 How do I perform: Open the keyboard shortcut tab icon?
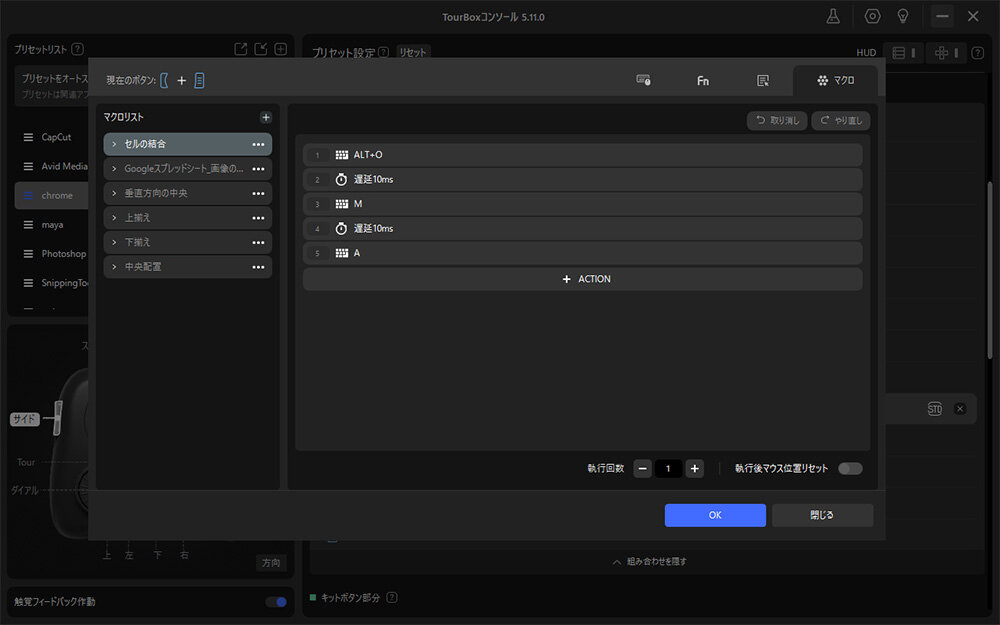[644, 81]
